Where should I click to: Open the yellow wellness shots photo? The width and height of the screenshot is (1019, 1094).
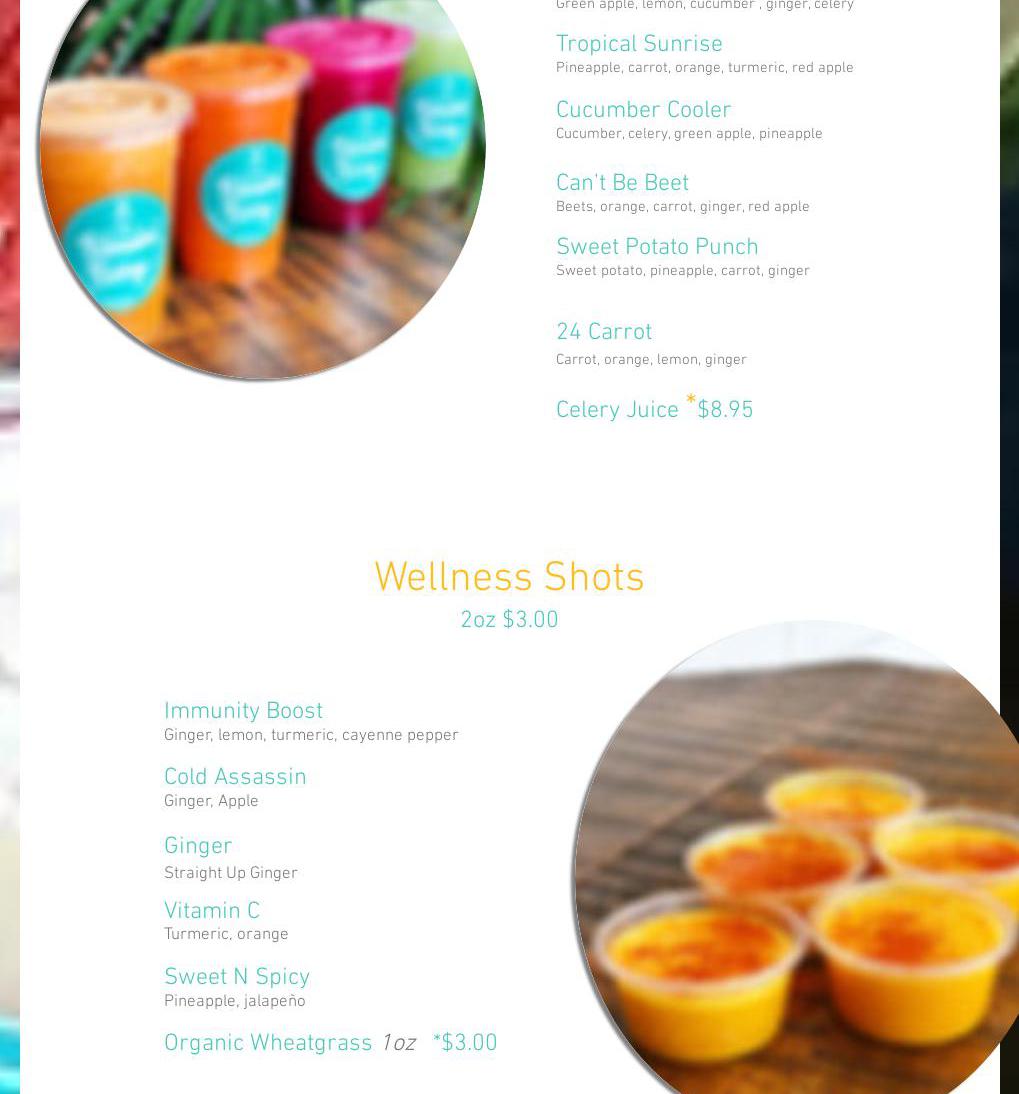797,858
